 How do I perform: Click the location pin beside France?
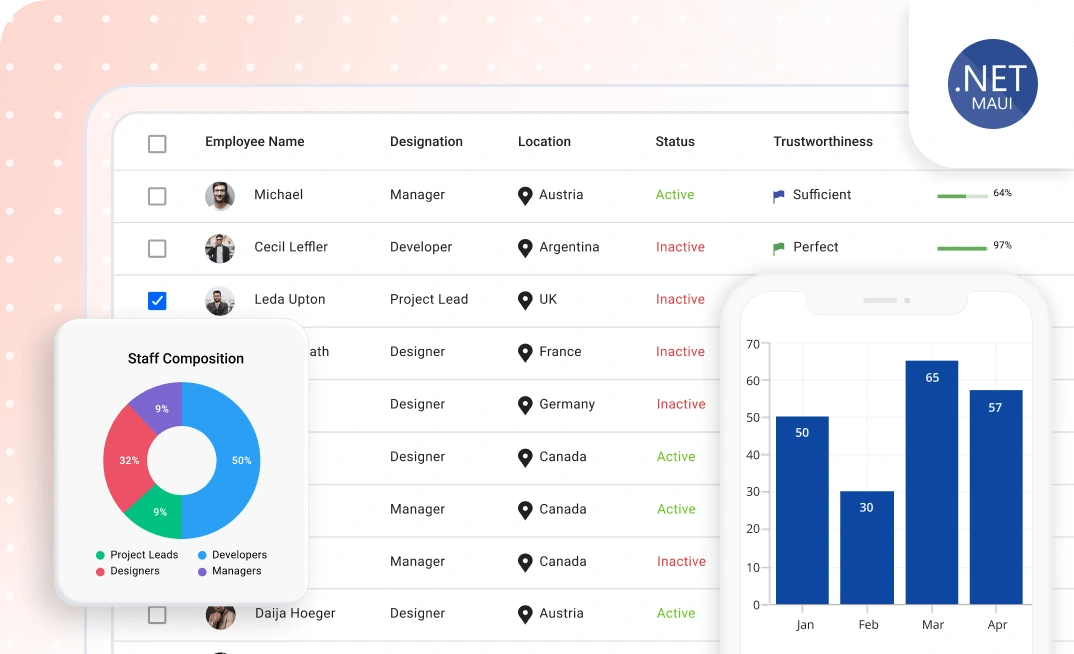[525, 353]
